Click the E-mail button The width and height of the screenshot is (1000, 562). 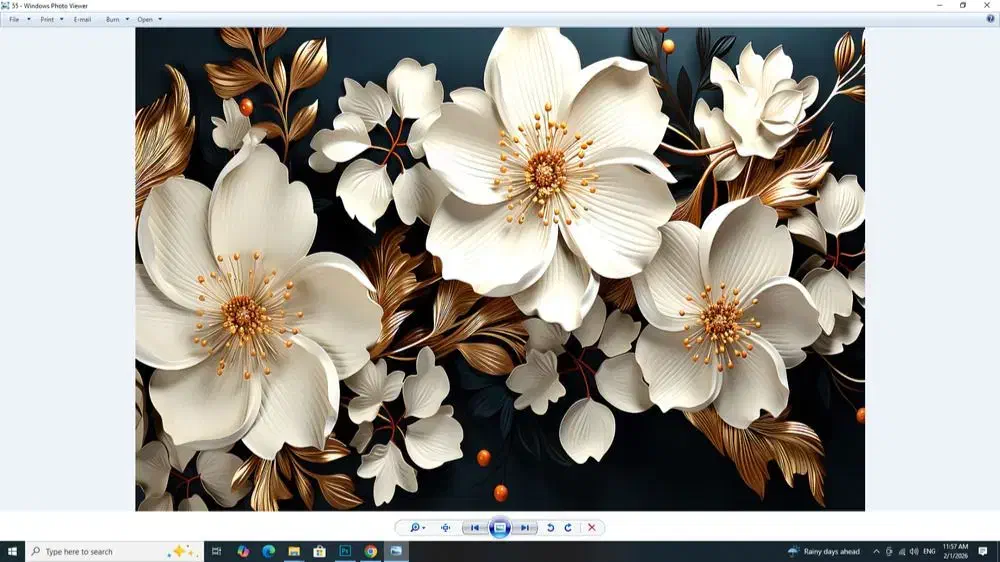pos(82,19)
